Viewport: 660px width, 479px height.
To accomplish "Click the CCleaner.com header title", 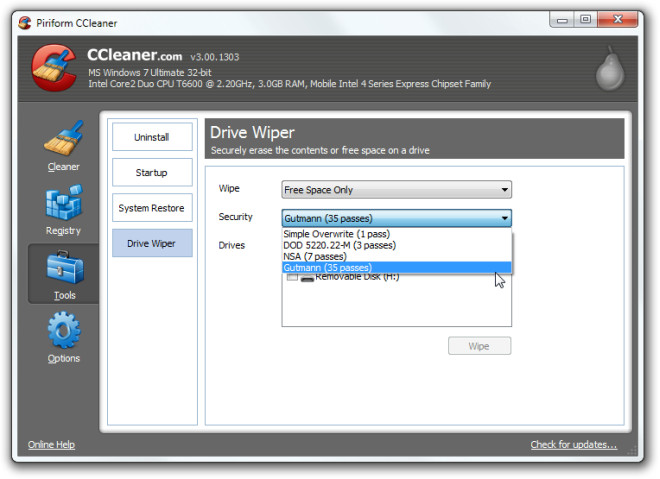I will click(x=135, y=55).
